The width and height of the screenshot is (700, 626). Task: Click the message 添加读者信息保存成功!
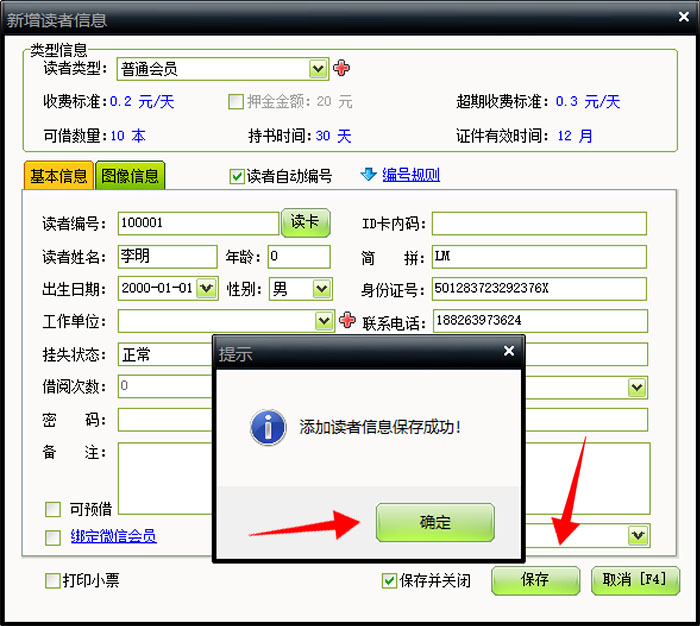380,427
